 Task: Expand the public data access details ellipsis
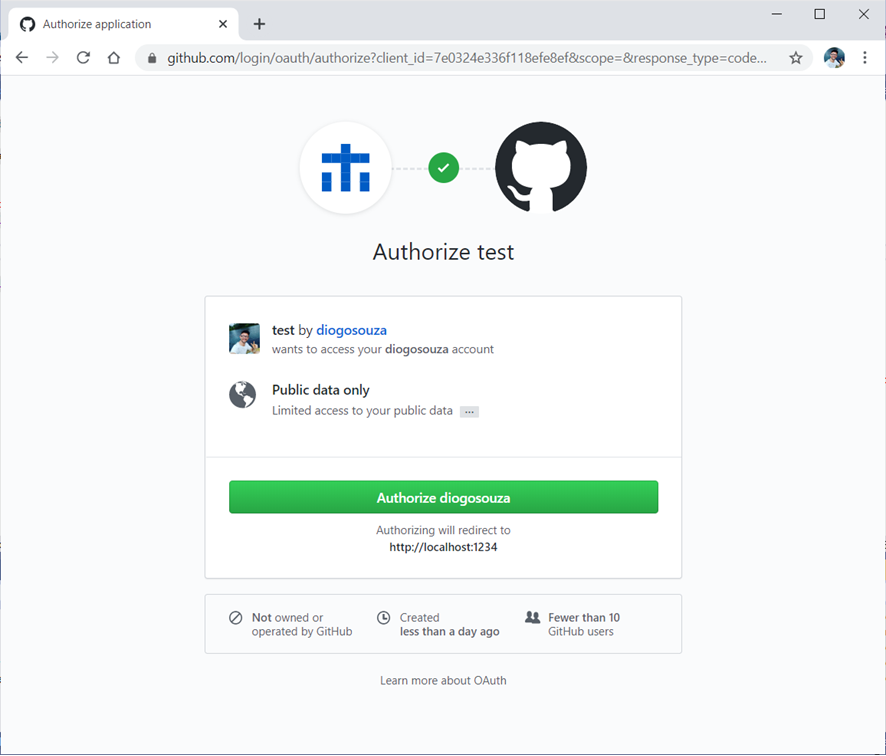pos(469,412)
